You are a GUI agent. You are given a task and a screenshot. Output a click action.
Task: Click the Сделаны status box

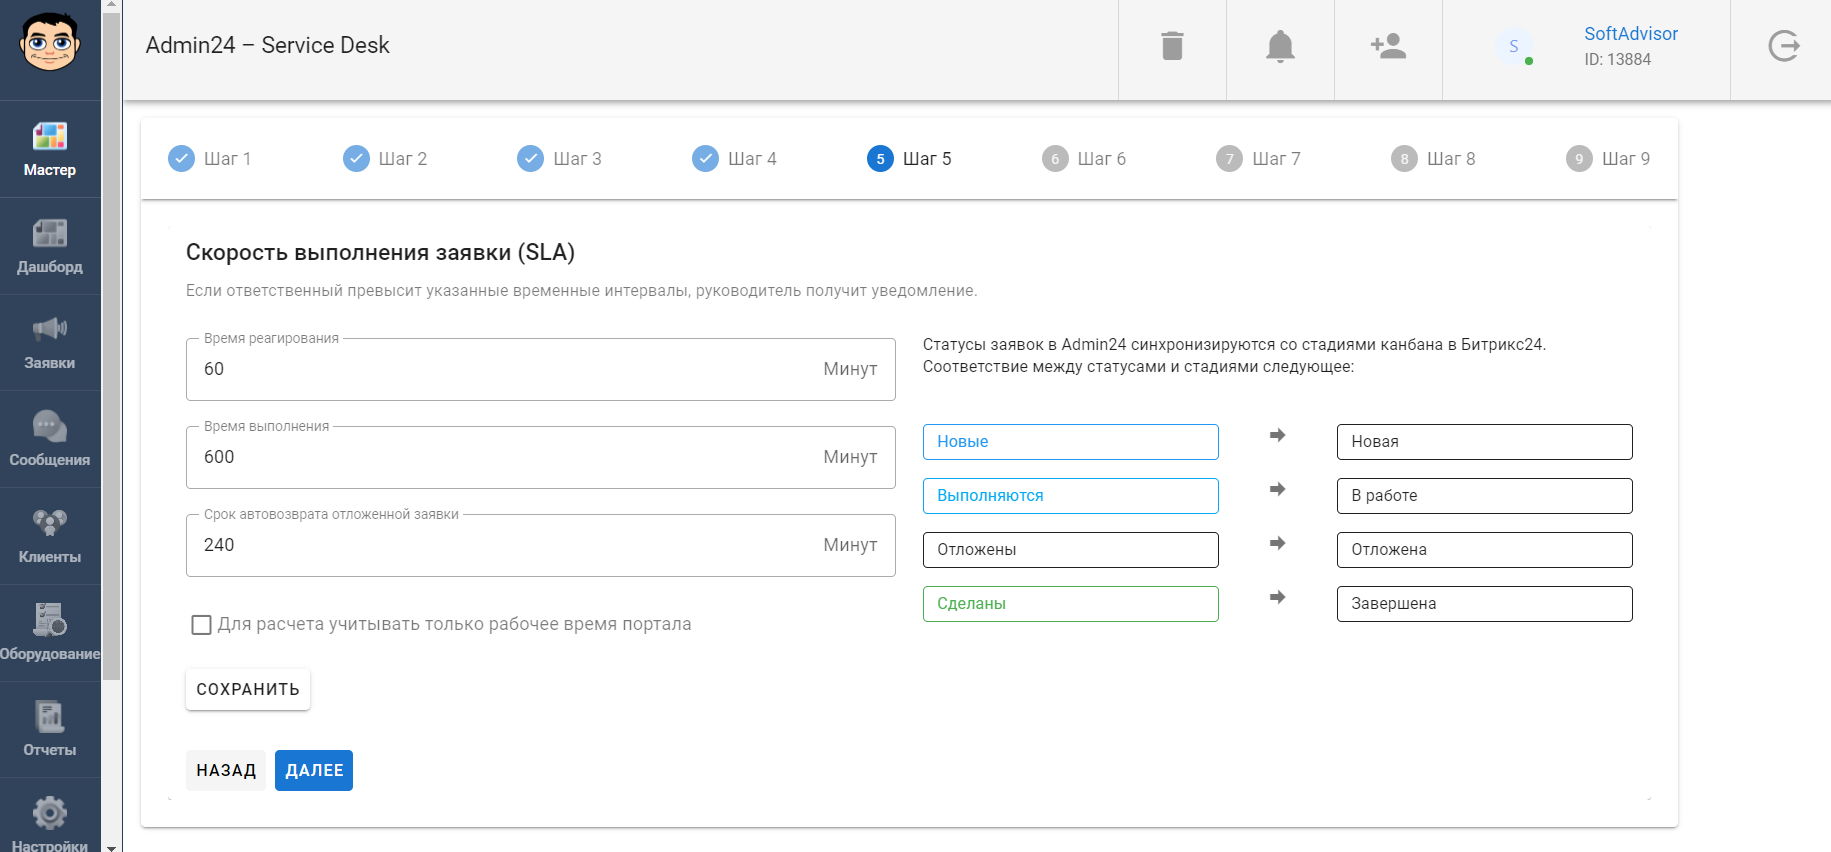click(1071, 604)
